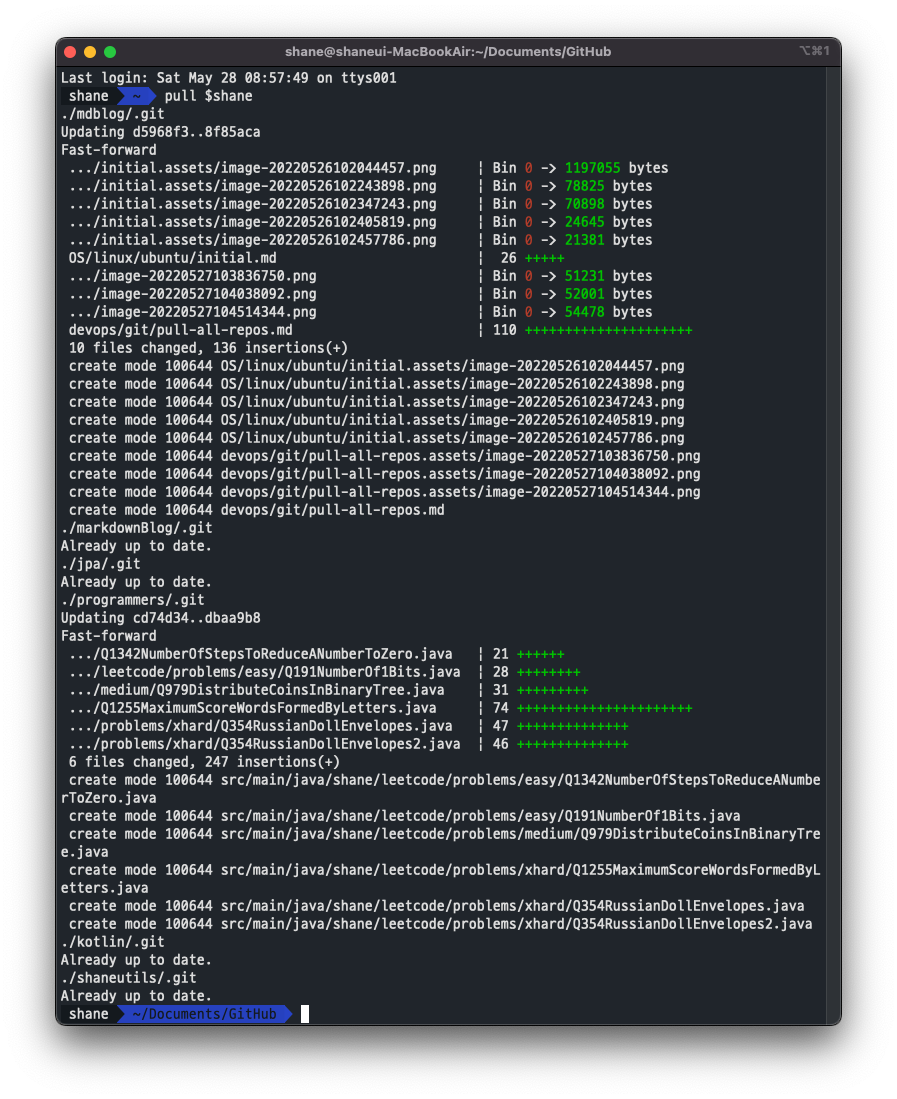Click the './shaneutils/.git' line
This screenshot has width=897, height=1099.
128,978
